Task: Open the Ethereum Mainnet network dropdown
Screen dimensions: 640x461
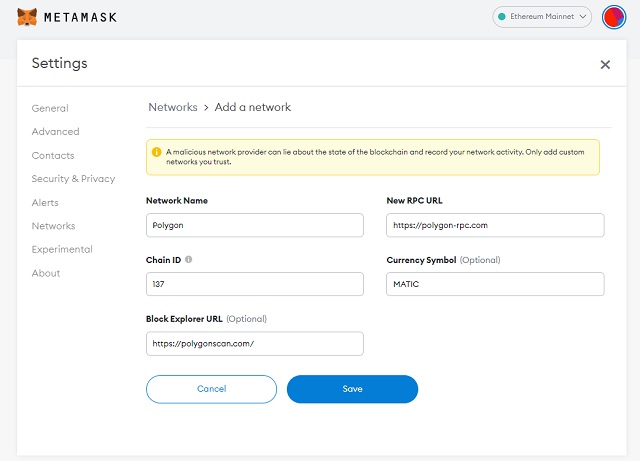Action: pyautogui.click(x=542, y=17)
